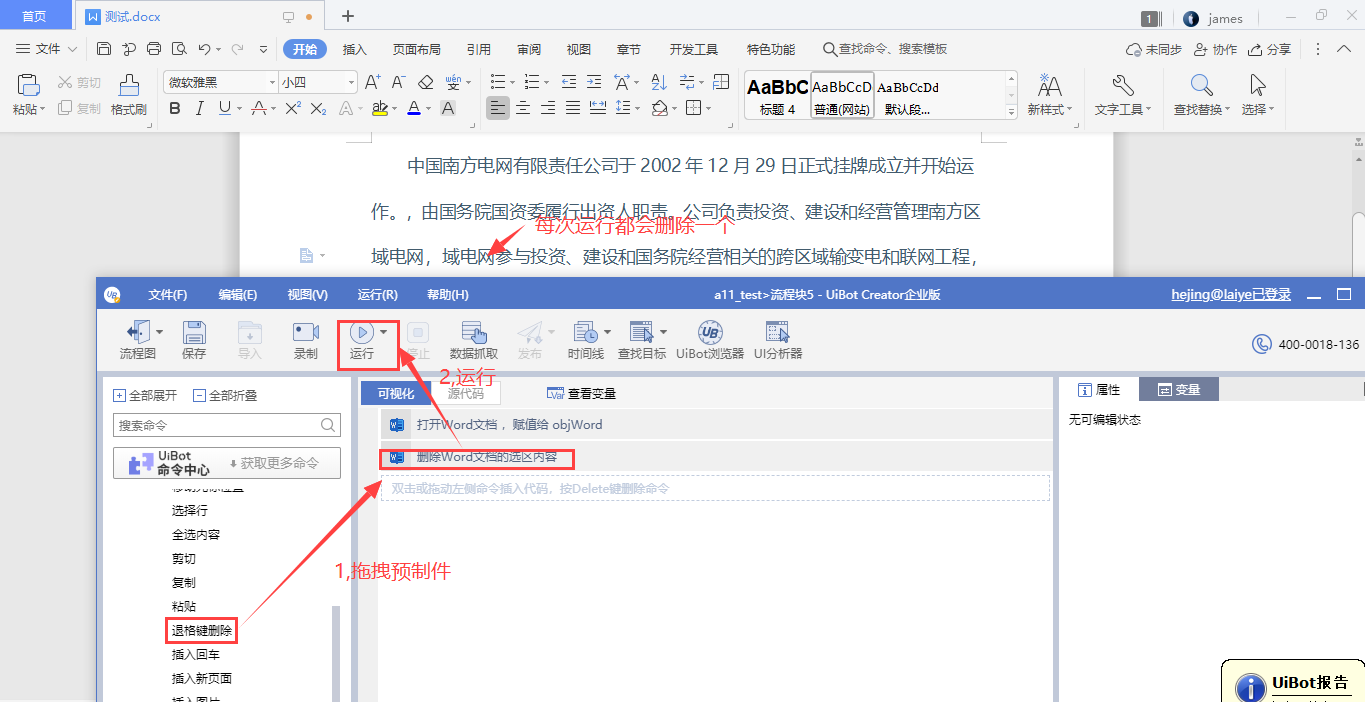
Task: Open the 插入 ribbon tab
Action: (x=355, y=49)
